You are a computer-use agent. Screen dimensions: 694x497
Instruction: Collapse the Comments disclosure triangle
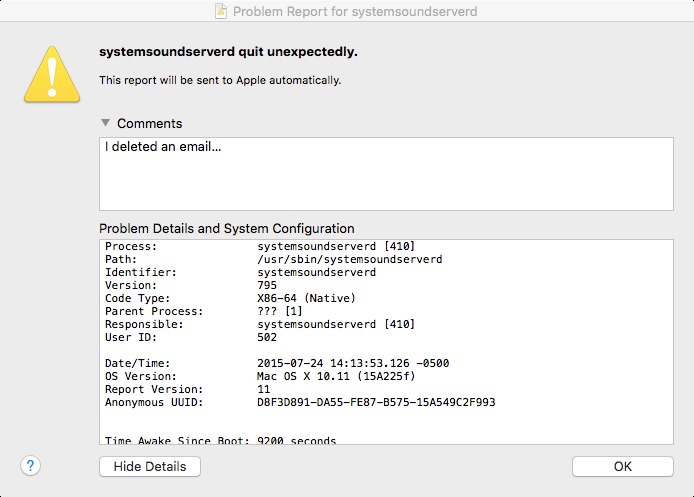coord(105,124)
